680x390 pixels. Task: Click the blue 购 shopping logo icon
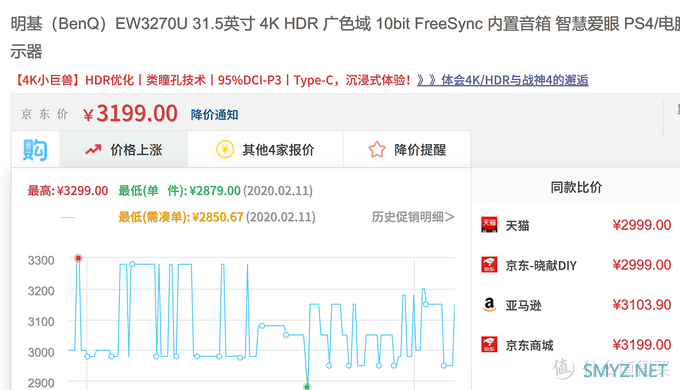coord(35,150)
